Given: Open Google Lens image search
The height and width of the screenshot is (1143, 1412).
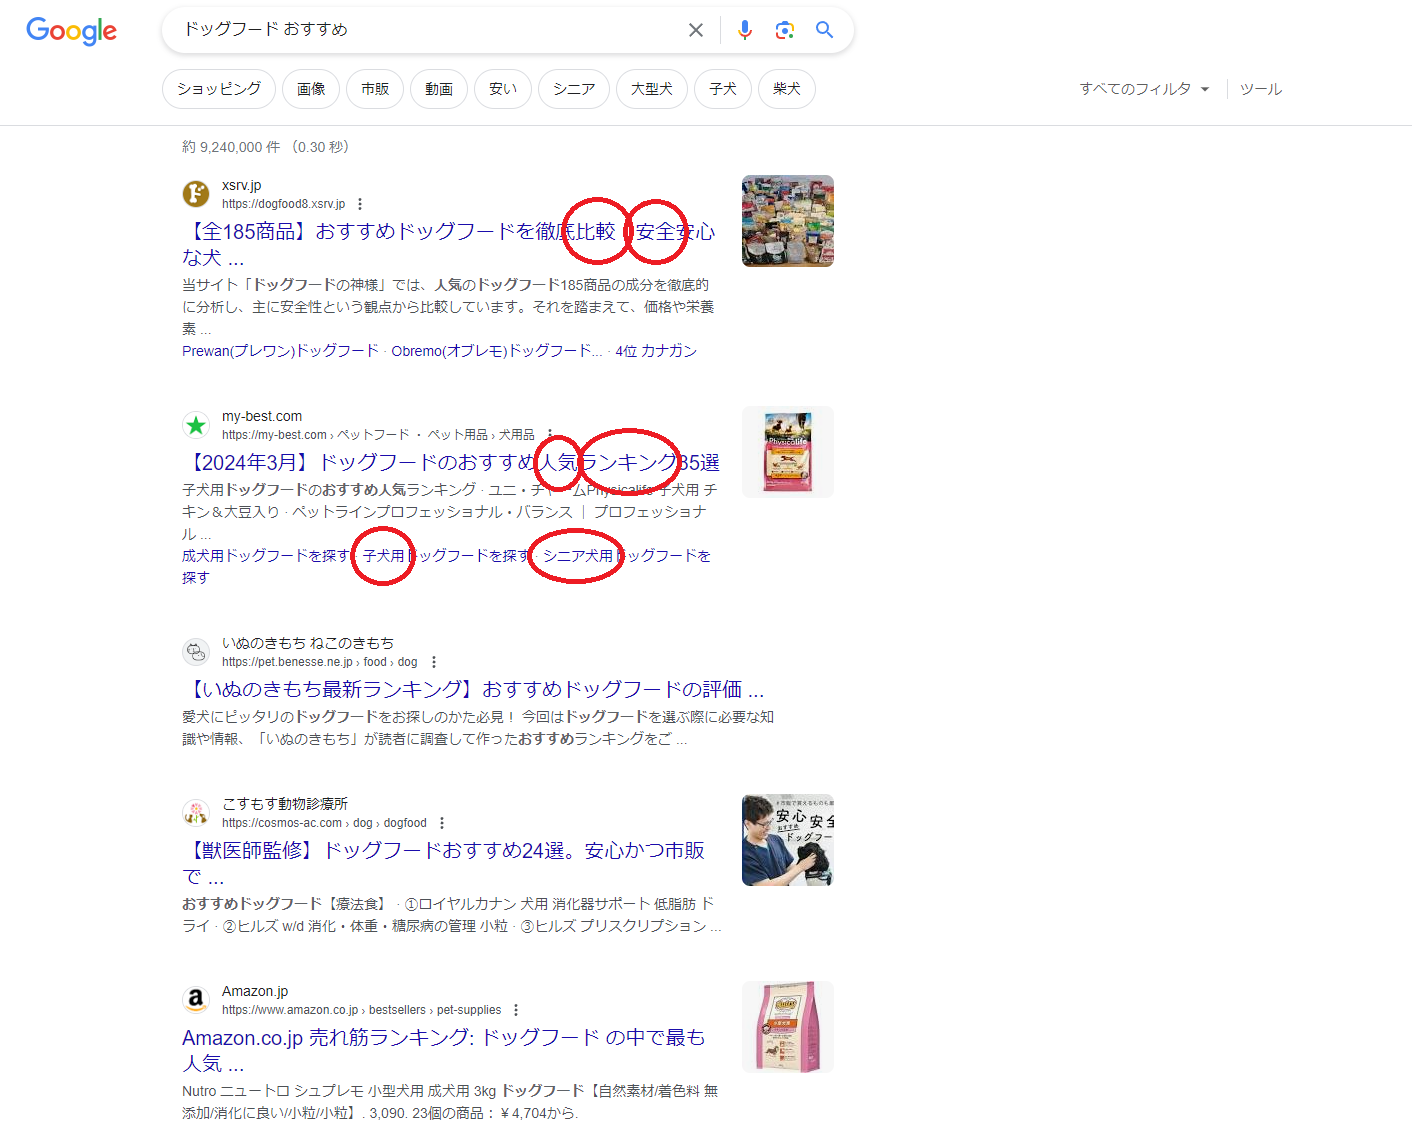Looking at the screenshot, I should pos(785,30).
